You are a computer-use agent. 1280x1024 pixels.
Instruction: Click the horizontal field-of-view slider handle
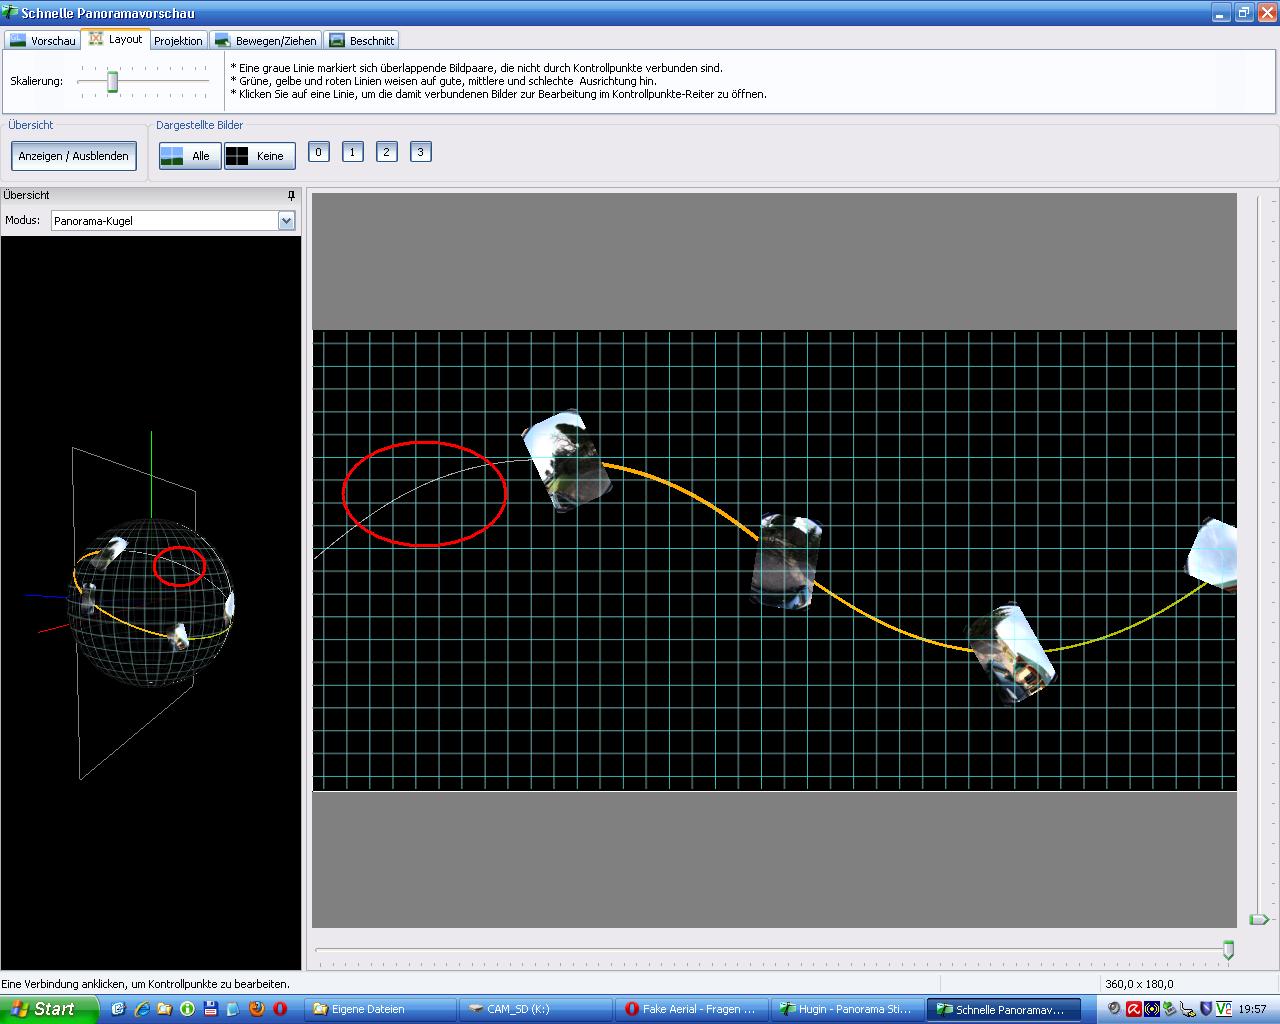click(1228, 950)
